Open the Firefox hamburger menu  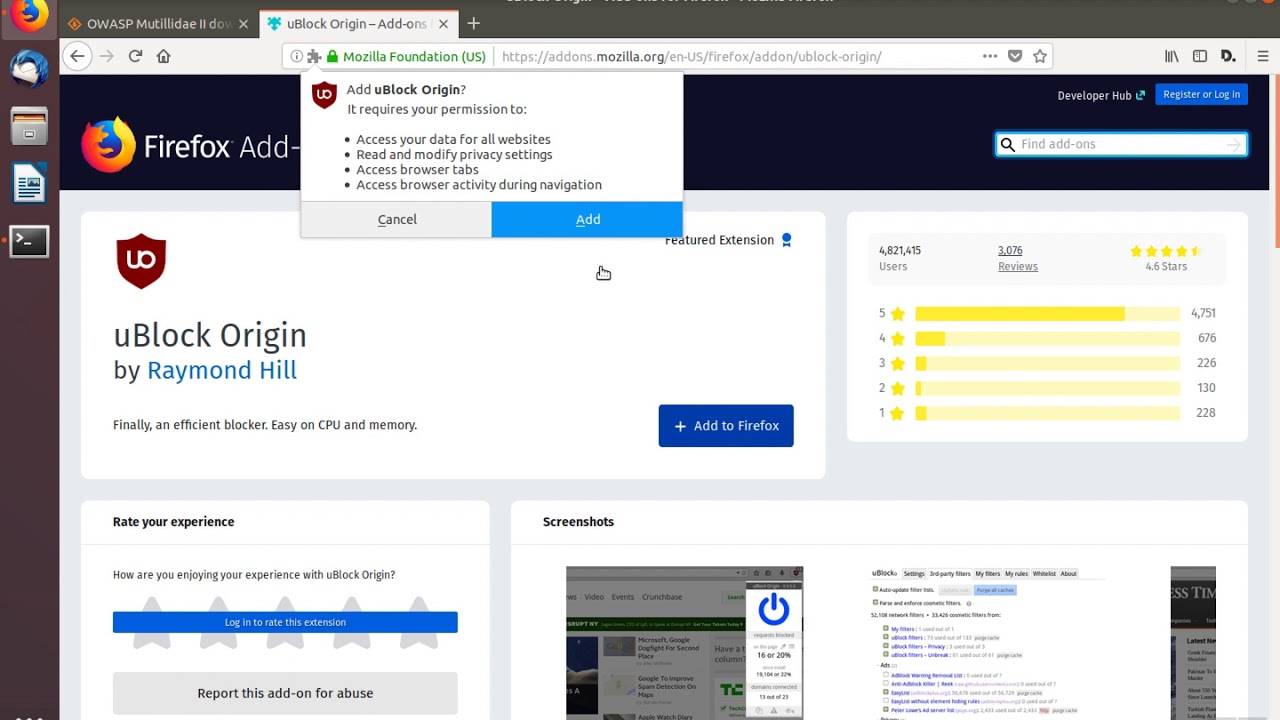(1262, 56)
